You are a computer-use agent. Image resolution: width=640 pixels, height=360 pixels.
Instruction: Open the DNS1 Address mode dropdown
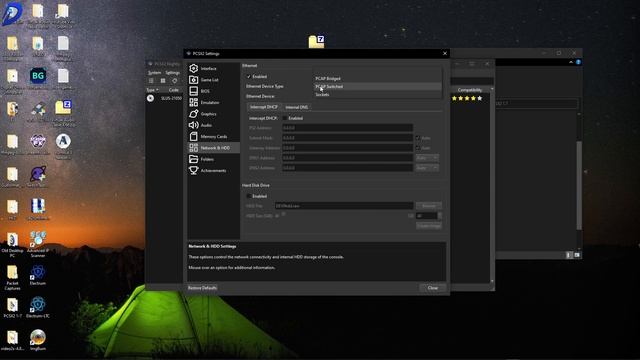pos(427,158)
